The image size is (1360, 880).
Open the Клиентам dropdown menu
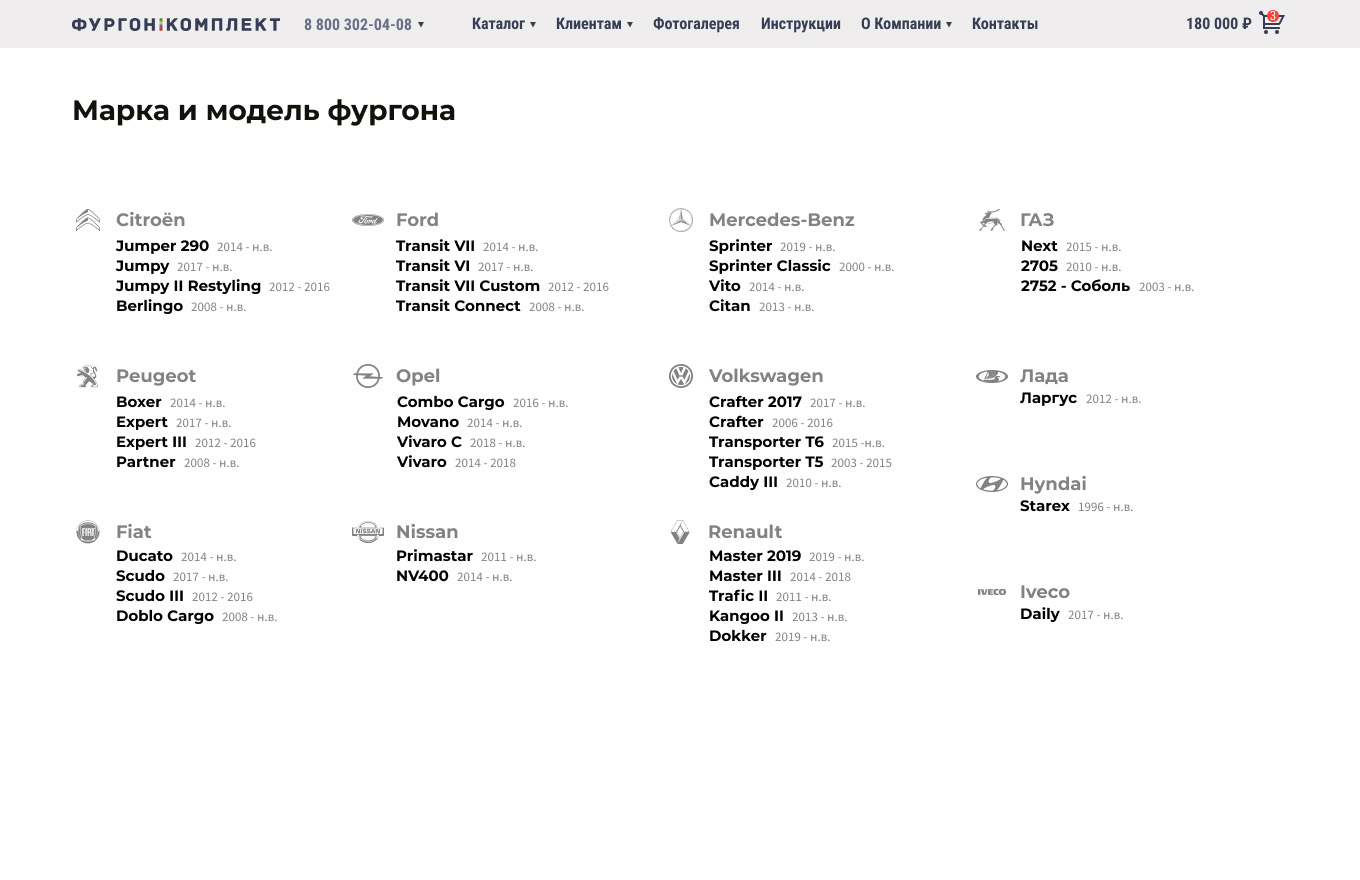[594, 24]
